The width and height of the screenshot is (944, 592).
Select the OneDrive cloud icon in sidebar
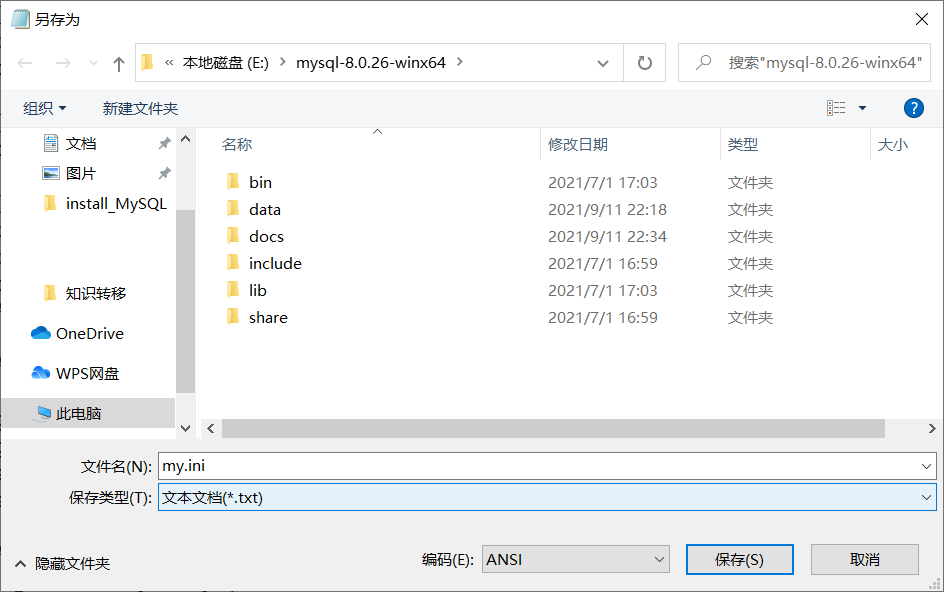[40, 333]
